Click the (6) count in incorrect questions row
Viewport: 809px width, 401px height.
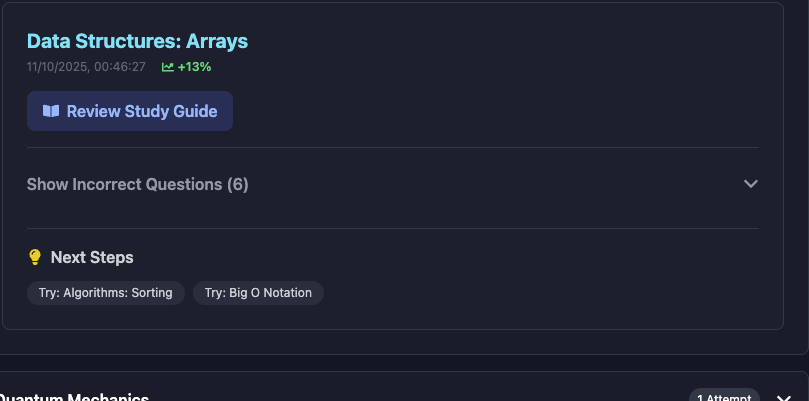click(x=237, y=184)
